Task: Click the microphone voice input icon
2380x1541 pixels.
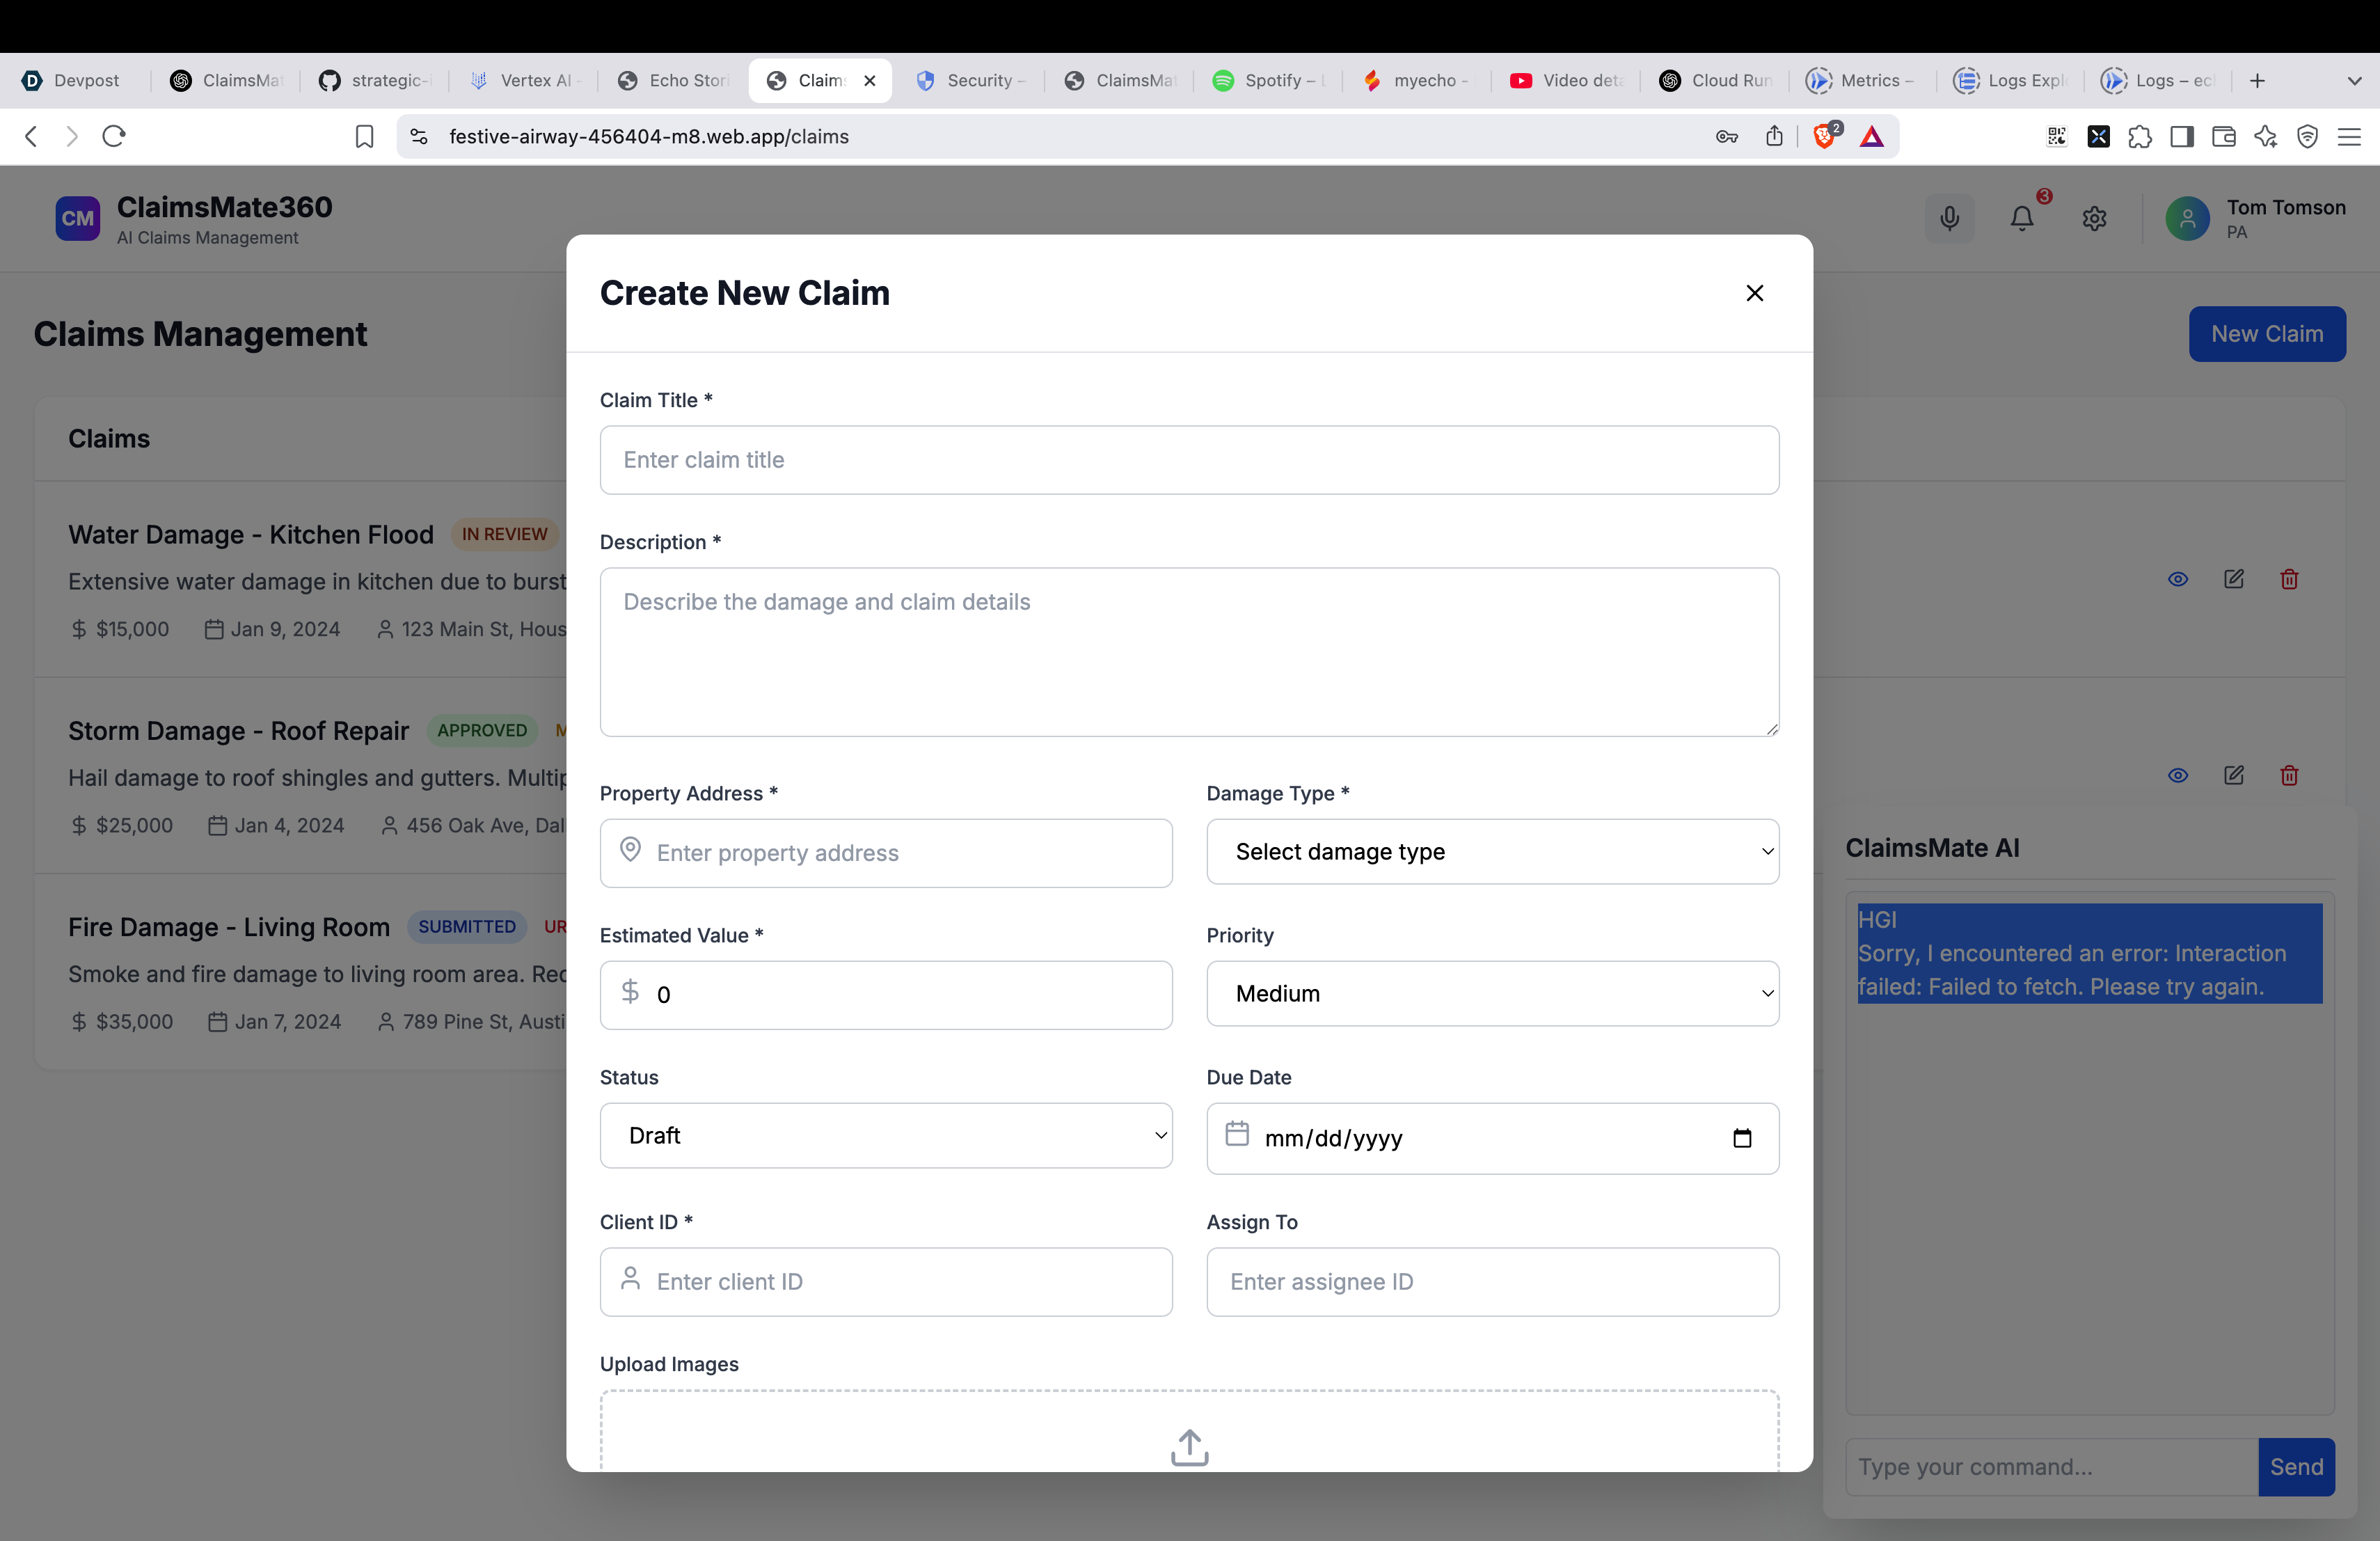Action: (1949, 218)
